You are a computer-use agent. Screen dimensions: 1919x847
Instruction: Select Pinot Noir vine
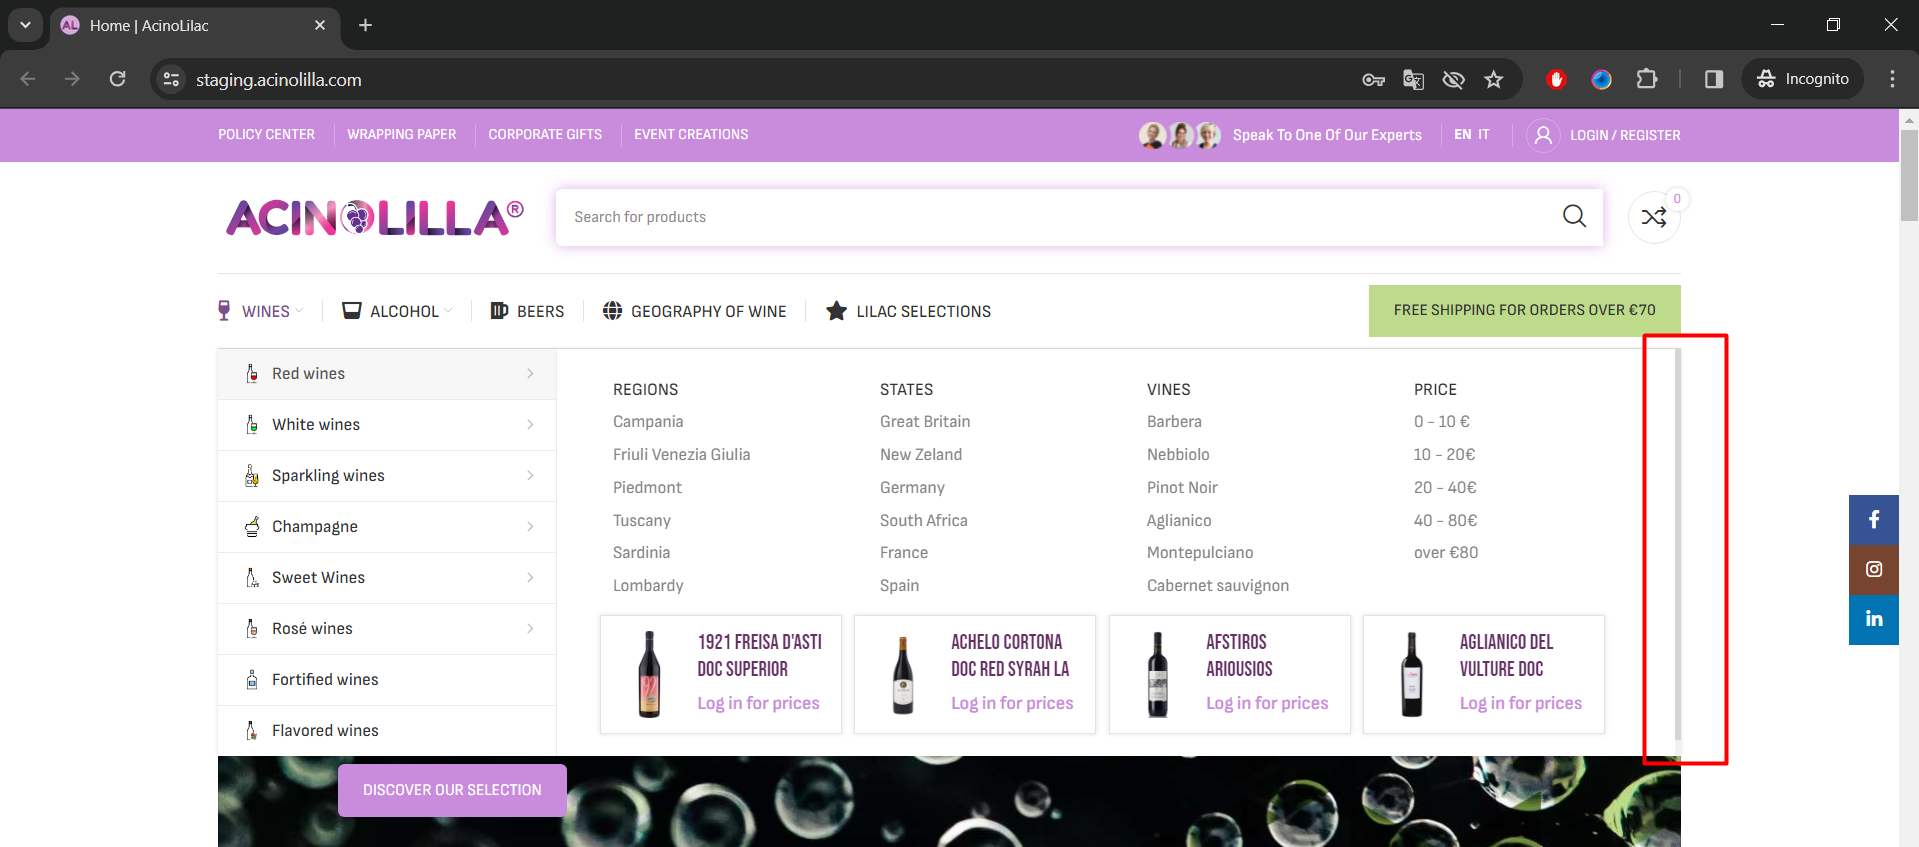click(x=1182, y=488)
